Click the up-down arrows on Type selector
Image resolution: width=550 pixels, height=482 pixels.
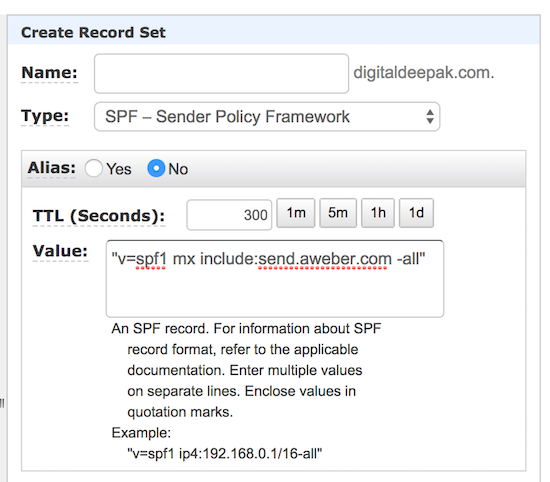[x=430, y=117]
